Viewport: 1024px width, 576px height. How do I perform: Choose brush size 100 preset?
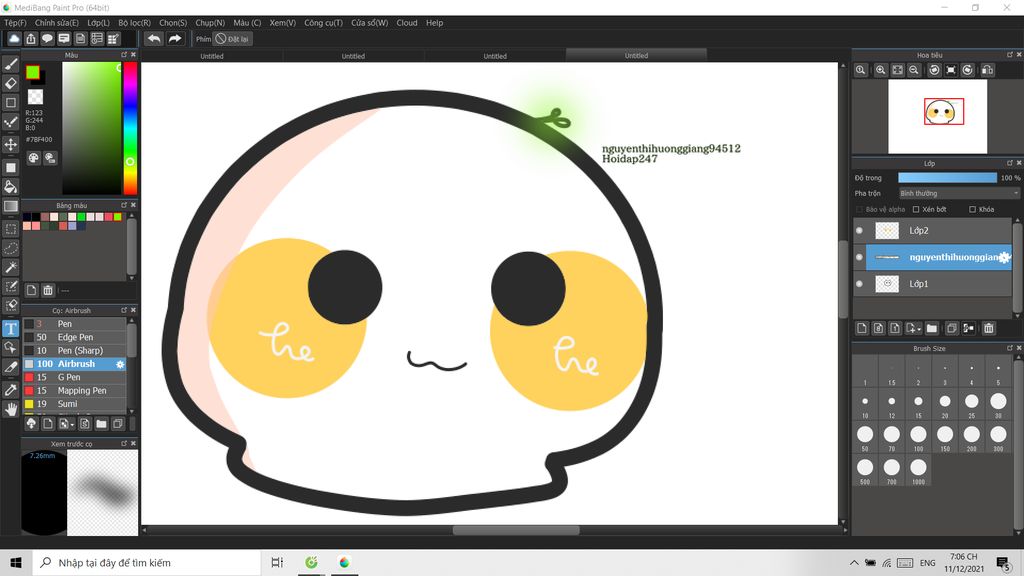point(918,438)
